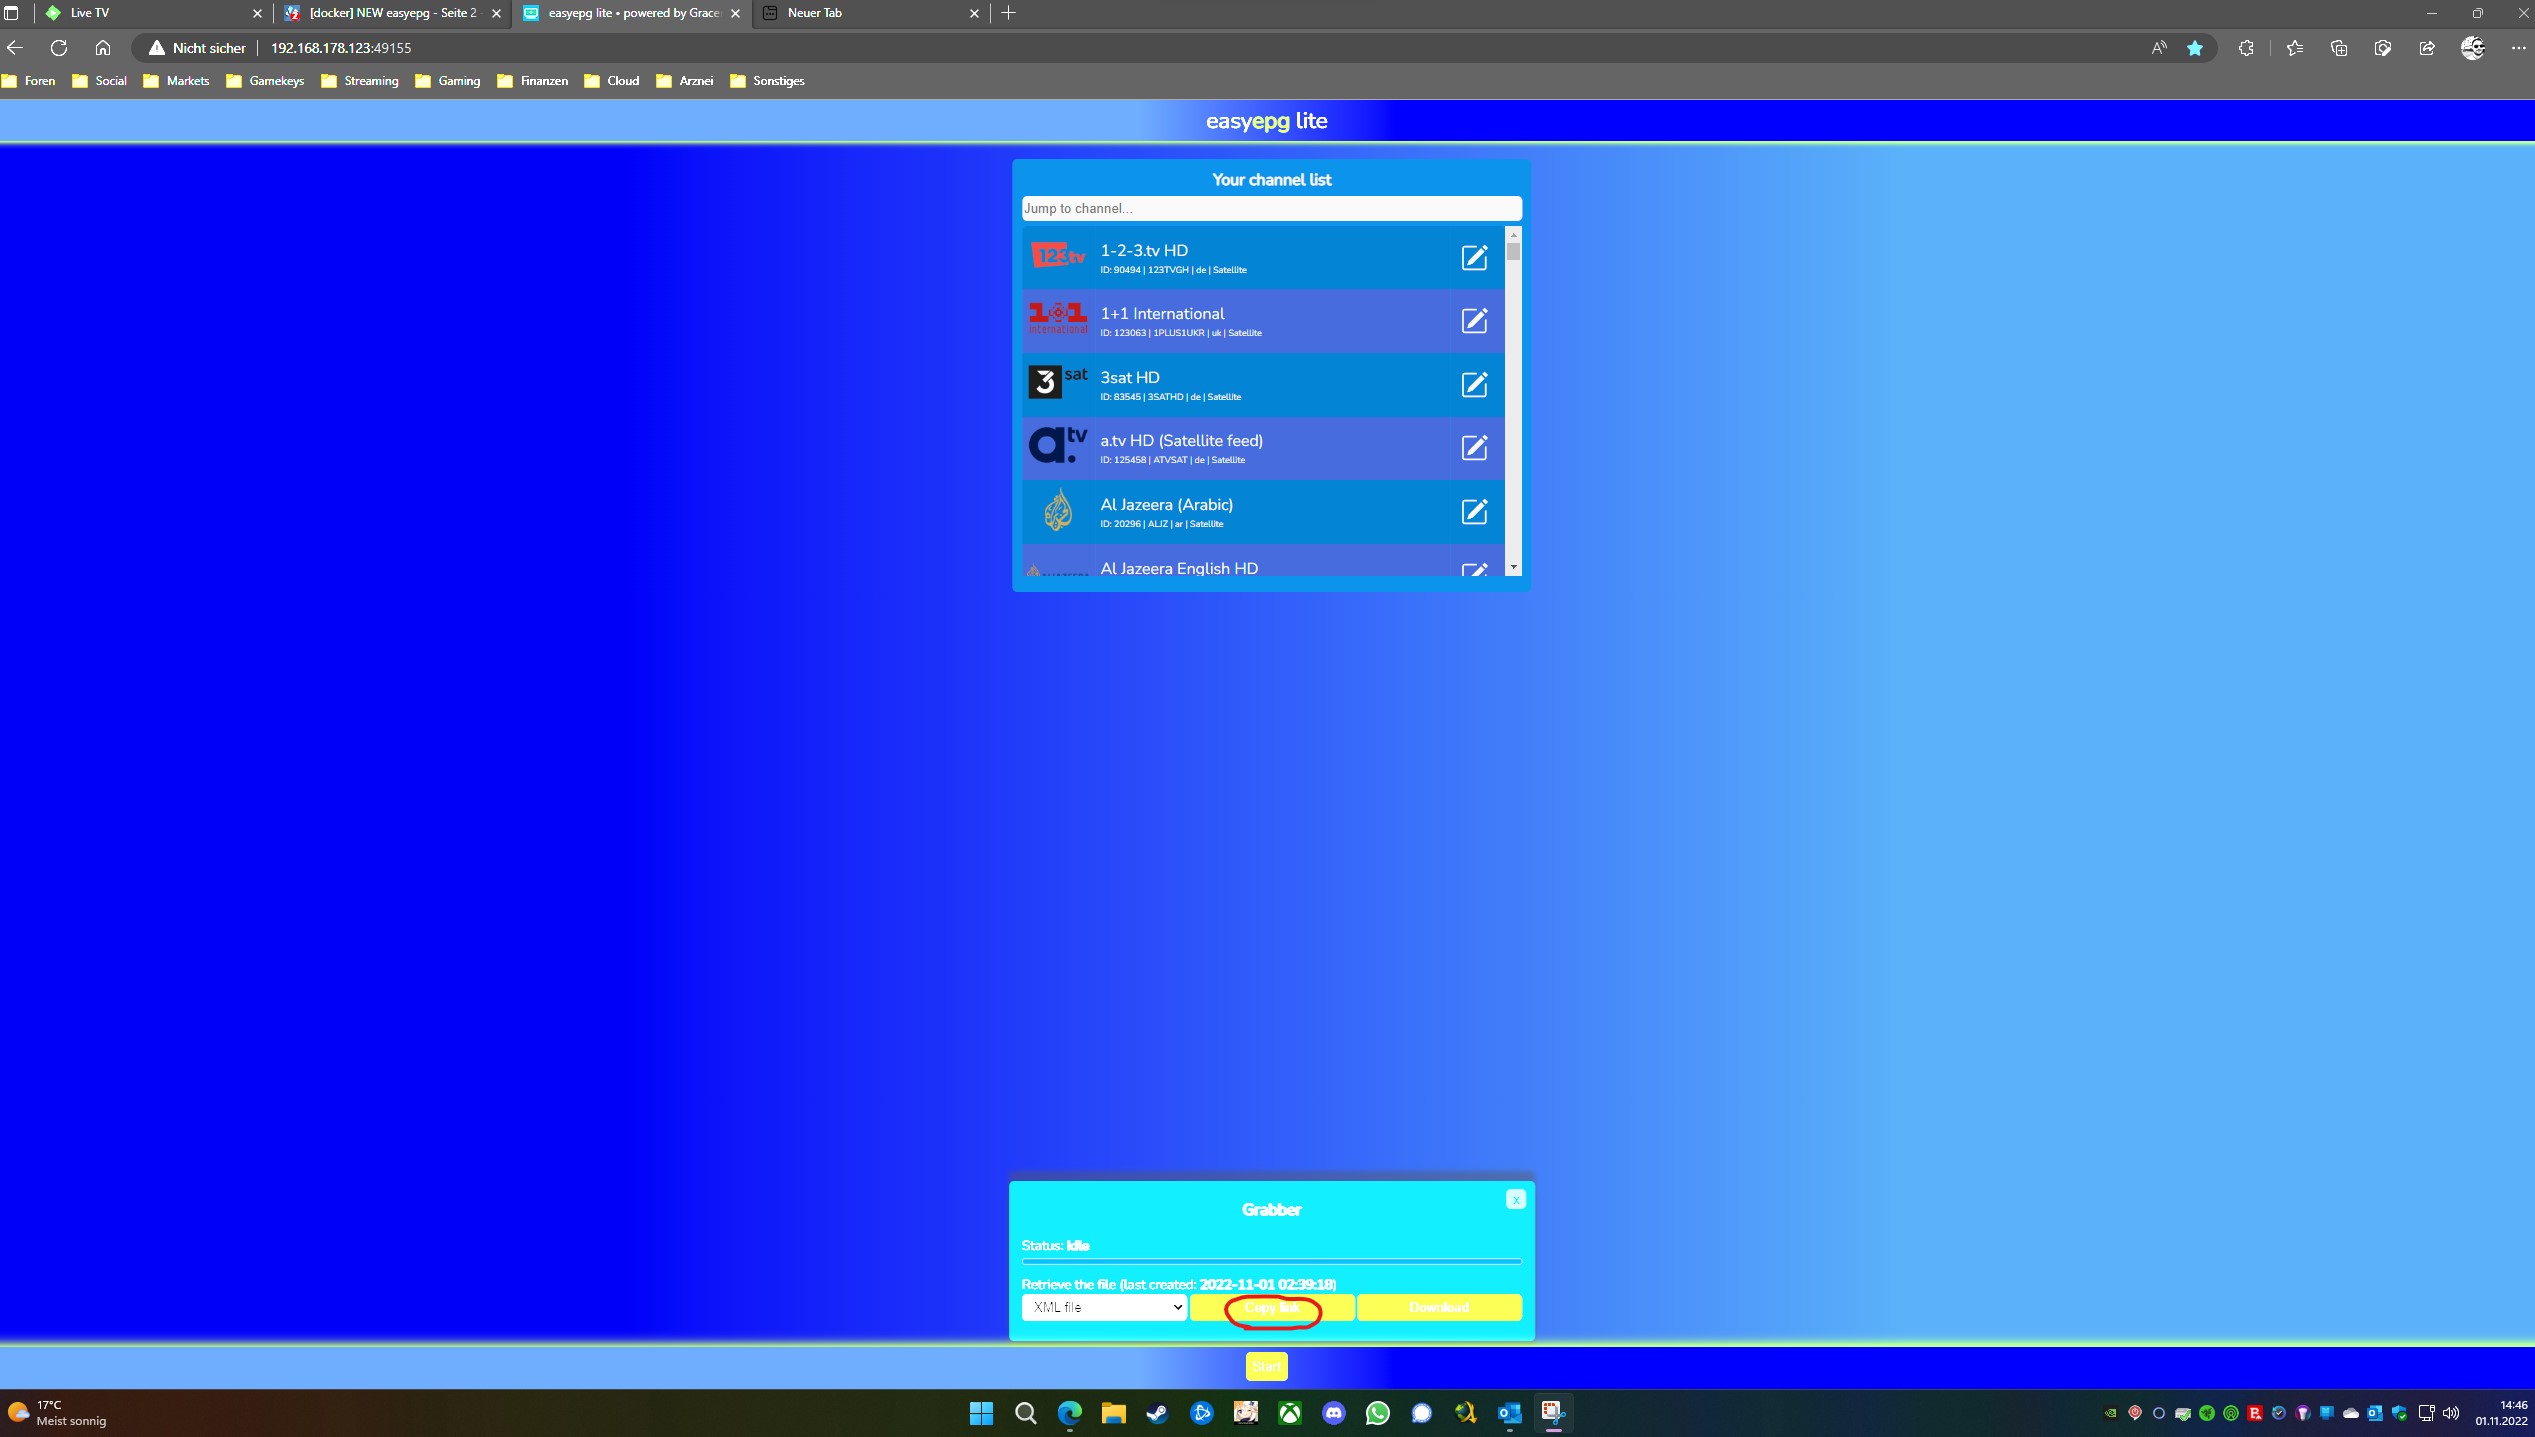Expand the Markets bookmark folder

pyautogui.click(x=177, y=81)
